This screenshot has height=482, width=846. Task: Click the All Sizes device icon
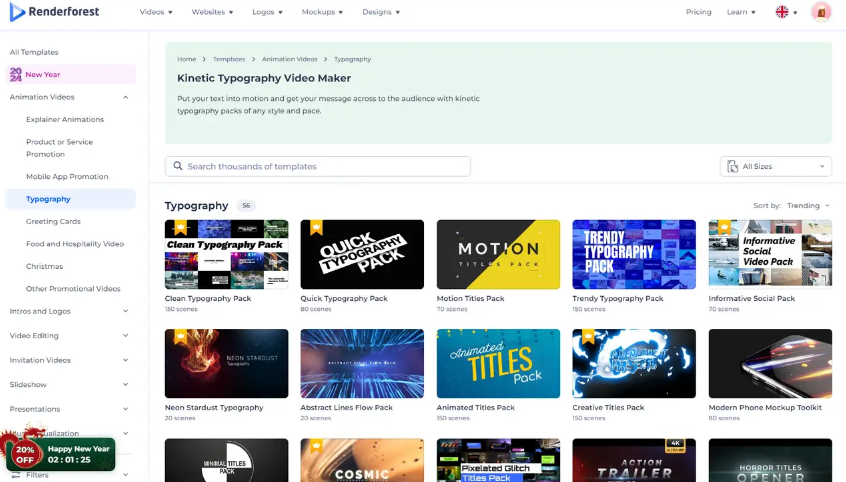(732, 166)
